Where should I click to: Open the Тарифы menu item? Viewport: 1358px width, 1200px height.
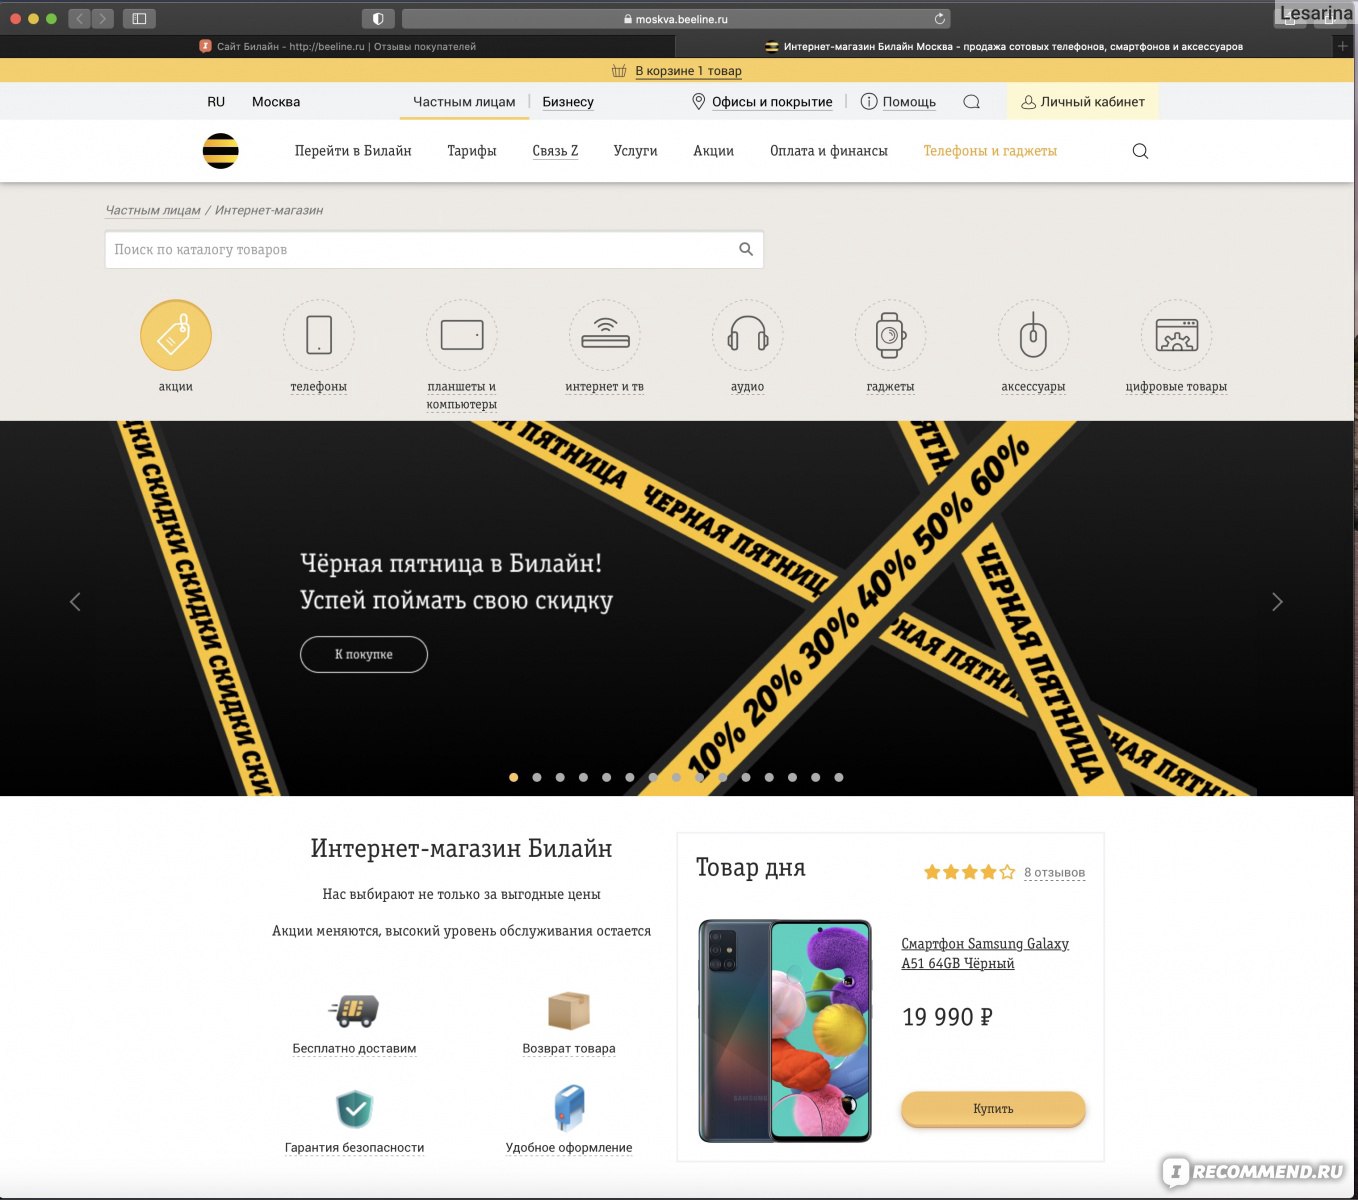coord(472,151)
